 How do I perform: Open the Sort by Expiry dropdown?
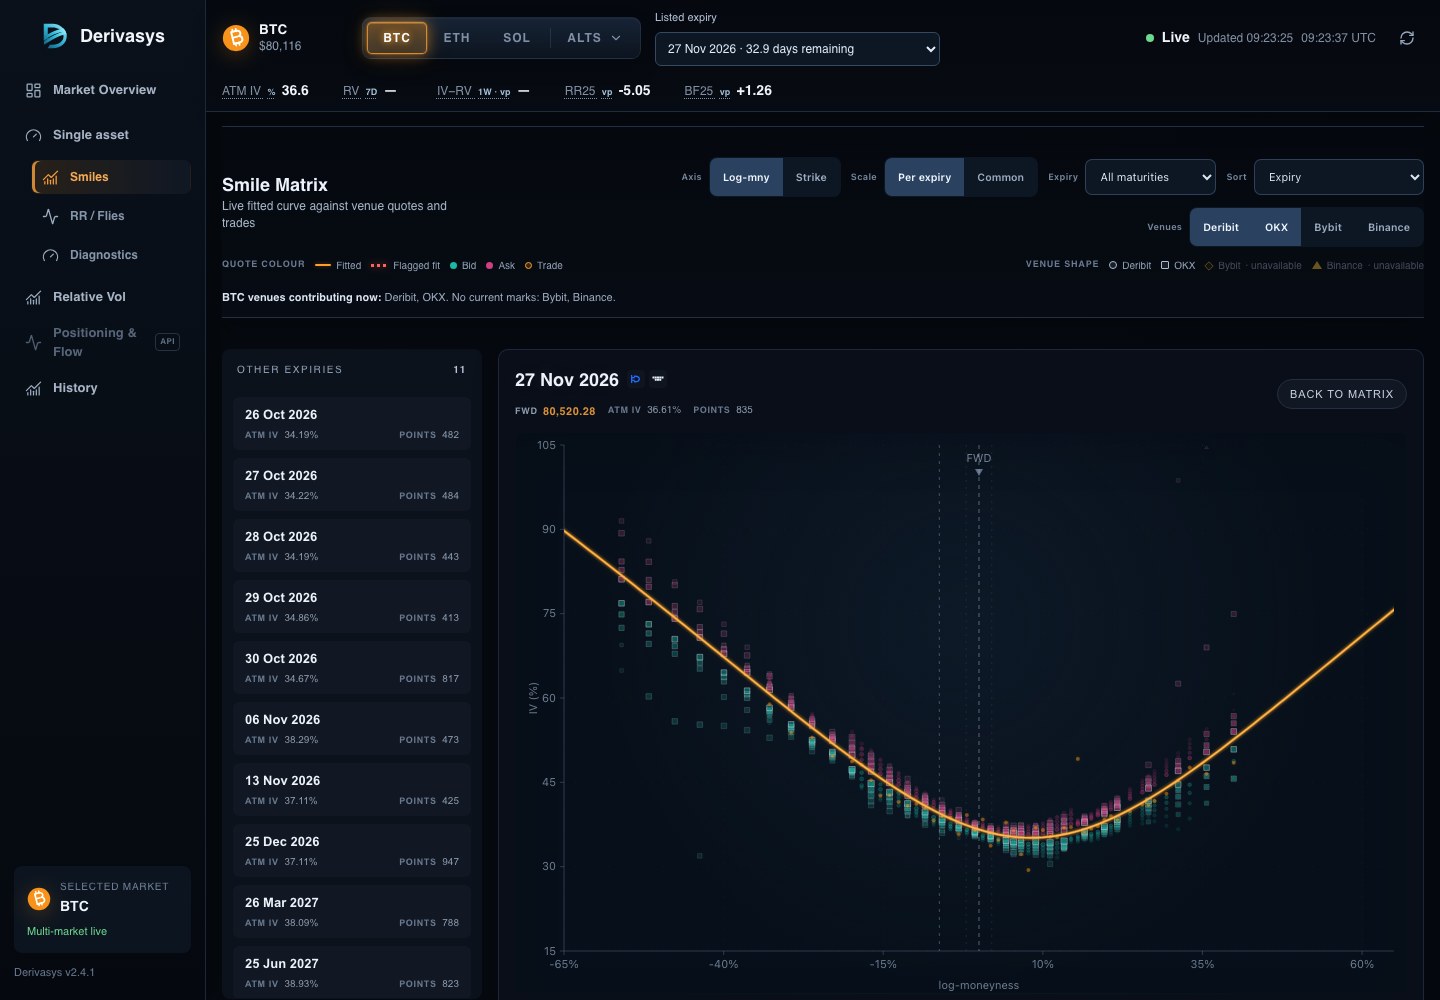(x=1339, y=177)
